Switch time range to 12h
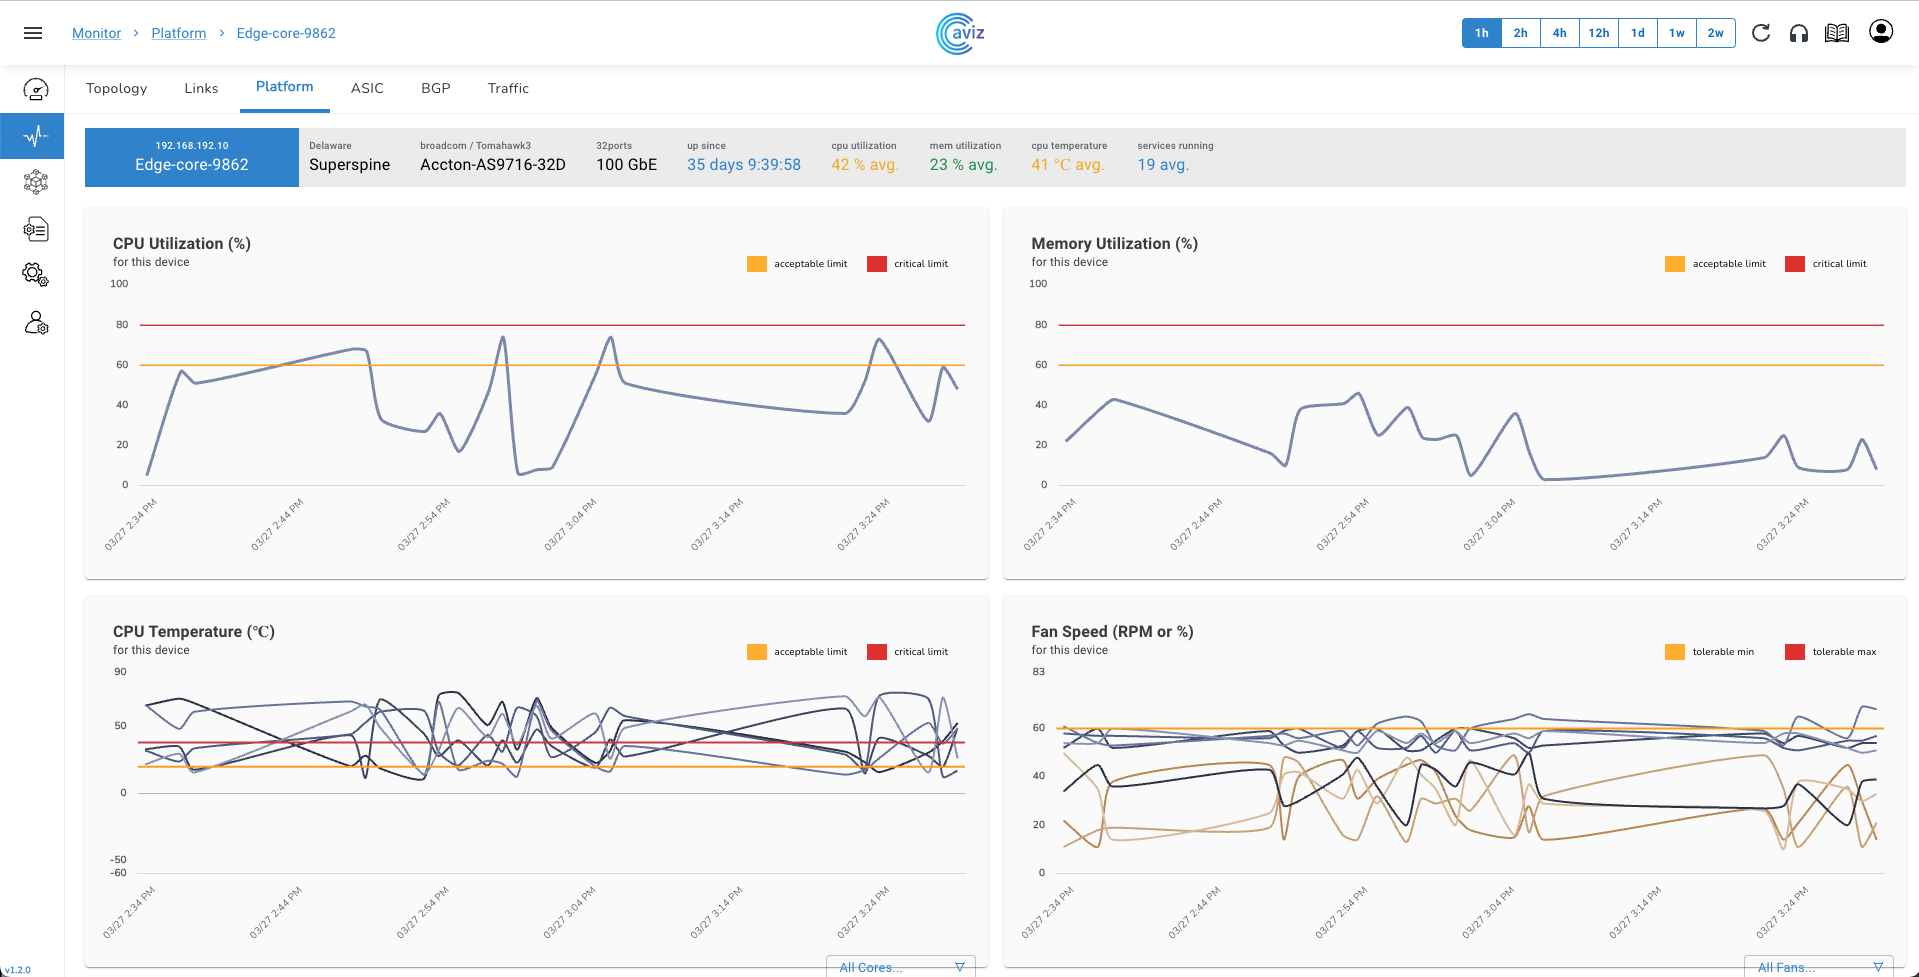 click(x=1598, y=33)
